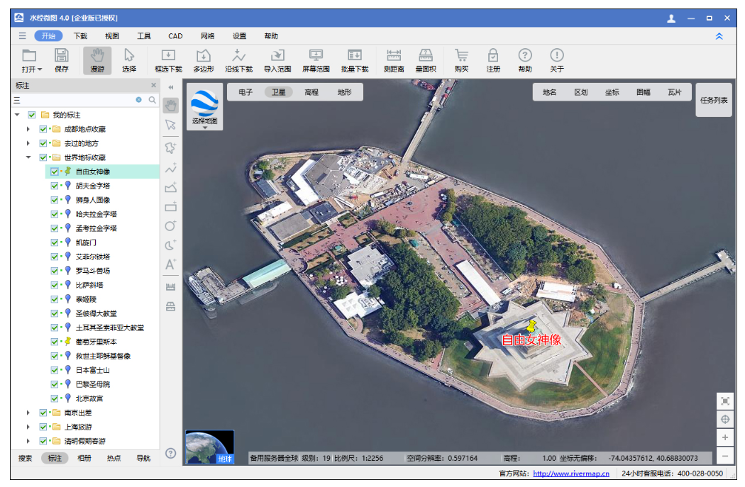The height and width of the screenshot is (487, 745).
Task: Switch to the 相册 bottom tab
Action: point(85,458)
